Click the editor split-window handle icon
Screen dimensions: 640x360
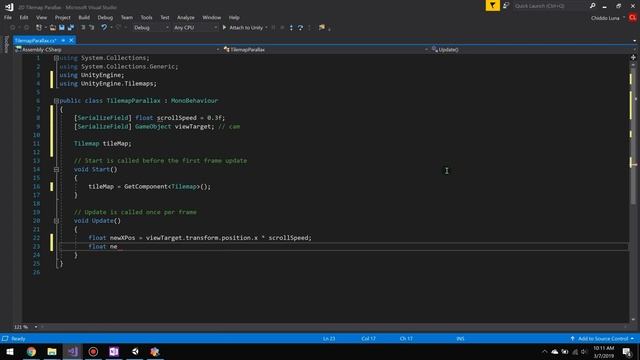tap(633, 58)
